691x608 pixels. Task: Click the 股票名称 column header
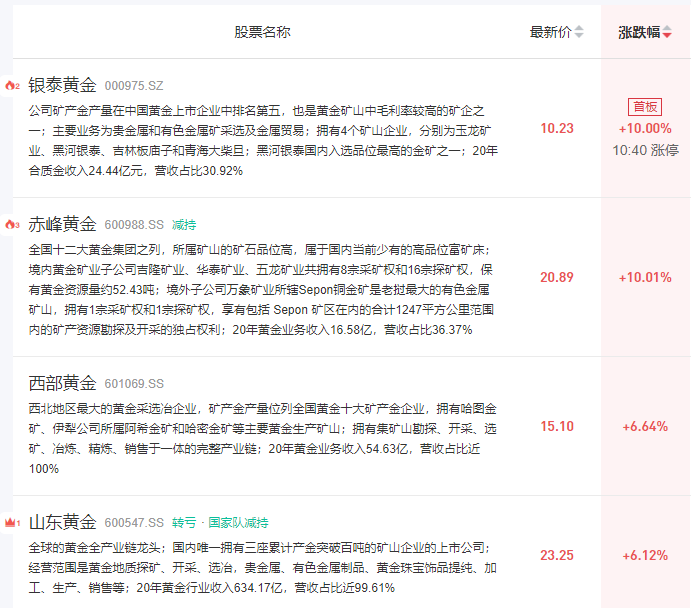click(262, 32)
